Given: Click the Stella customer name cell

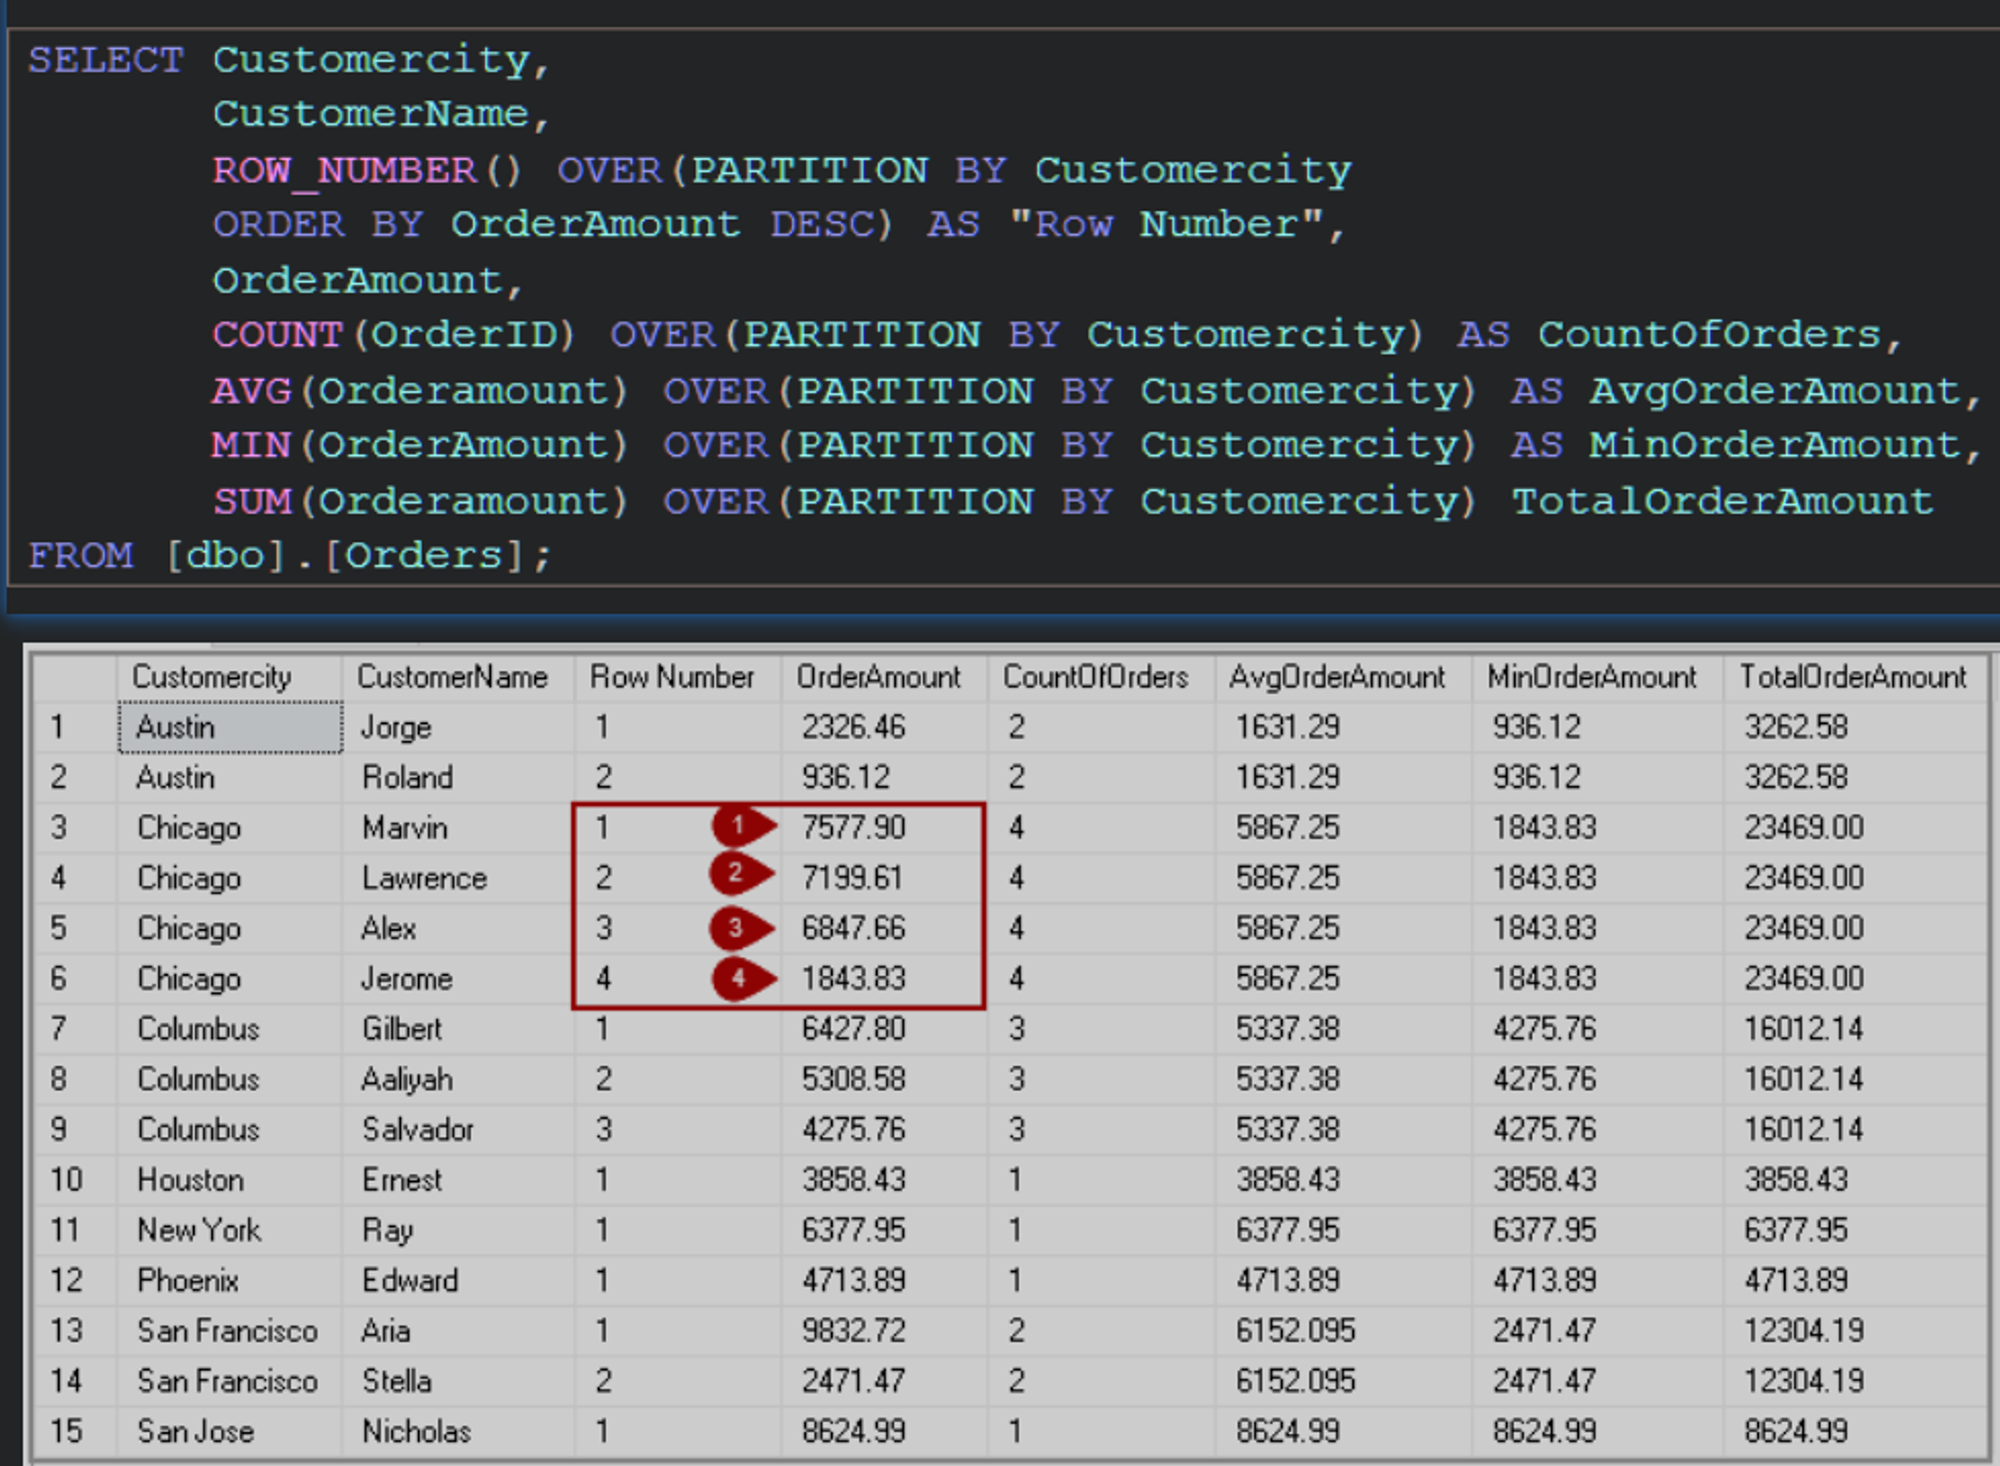Looking at the screenshot, I should [458, 1381].
